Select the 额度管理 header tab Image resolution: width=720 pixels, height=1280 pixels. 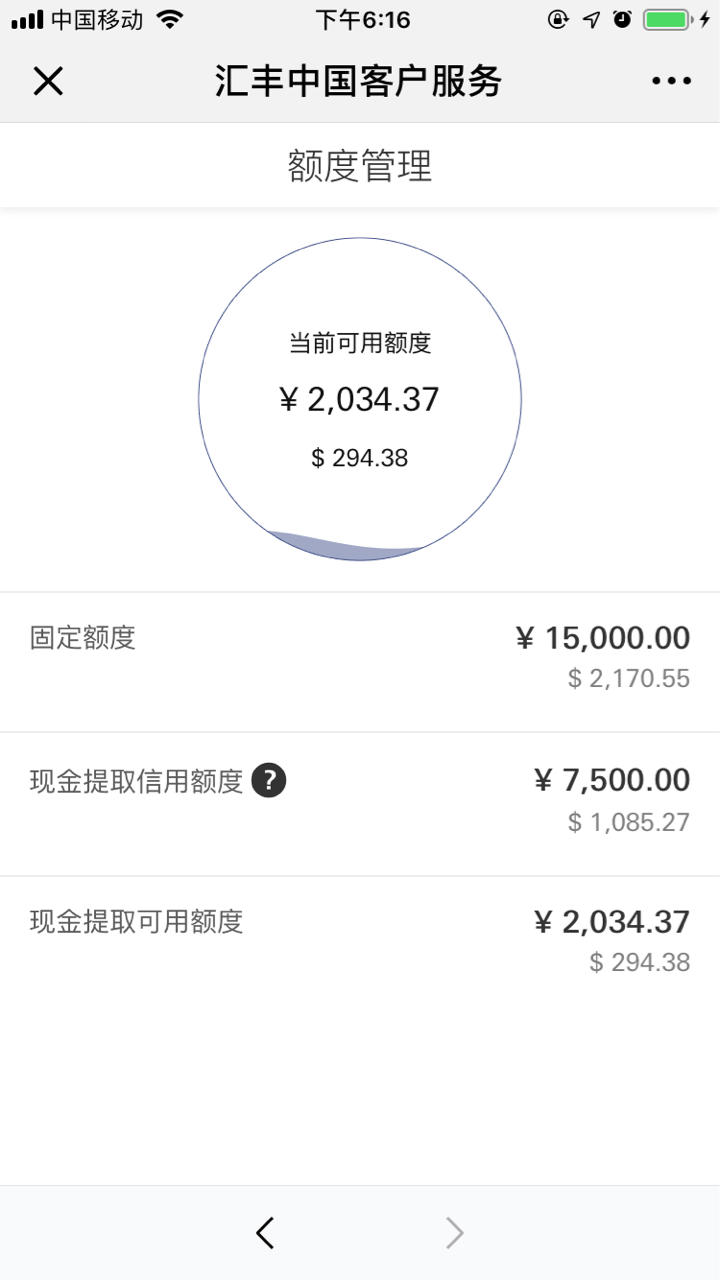(x=360, y=166)
